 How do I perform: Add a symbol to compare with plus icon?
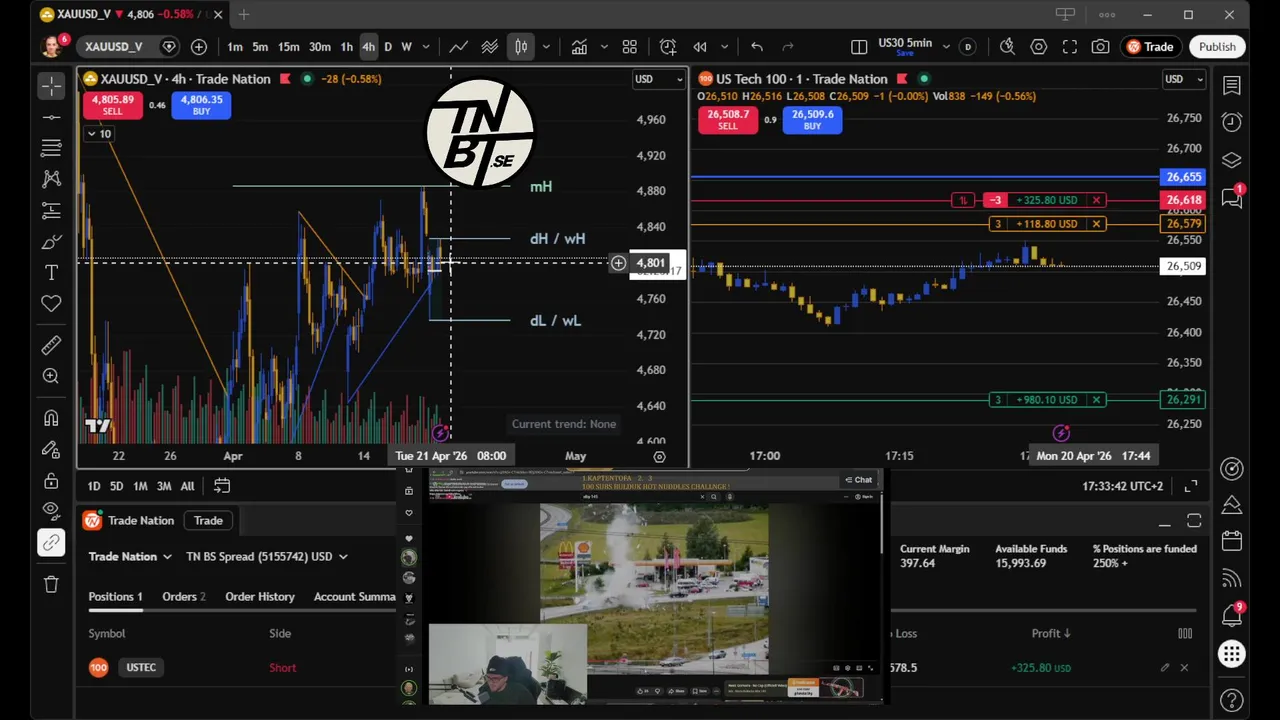click(x=199, y=47)
